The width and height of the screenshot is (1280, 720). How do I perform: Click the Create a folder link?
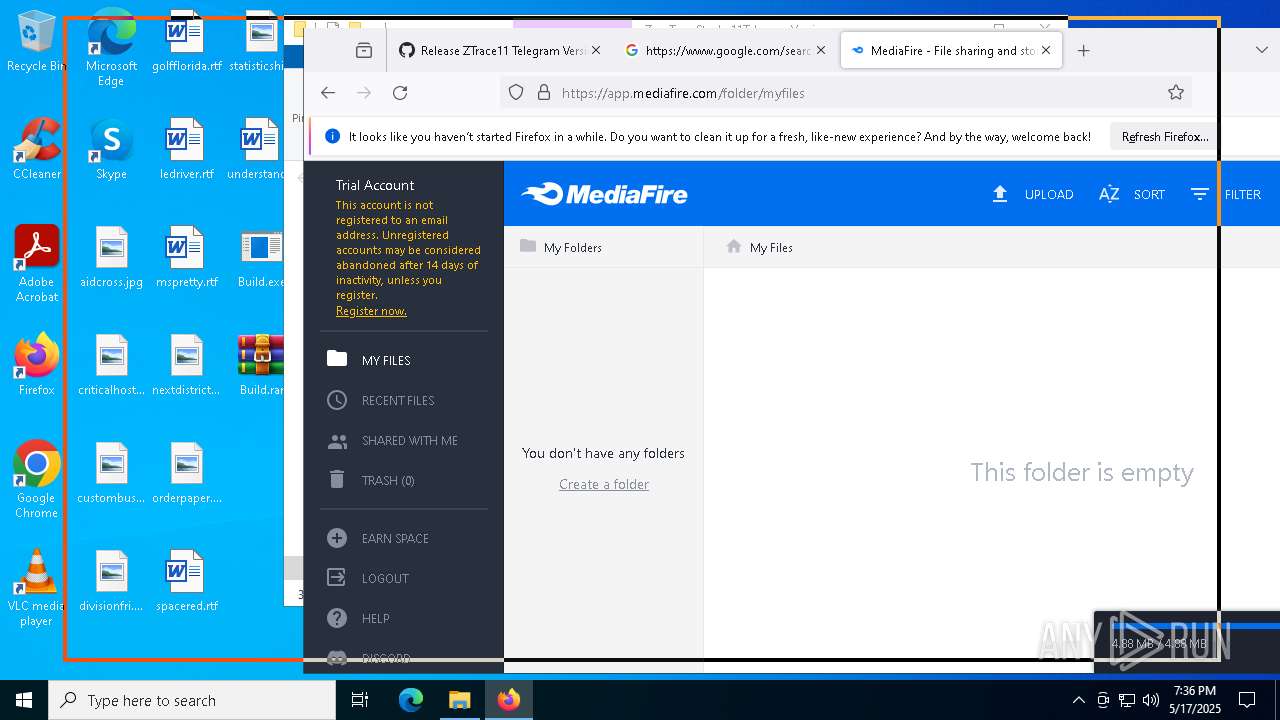[x=604, y=484]
